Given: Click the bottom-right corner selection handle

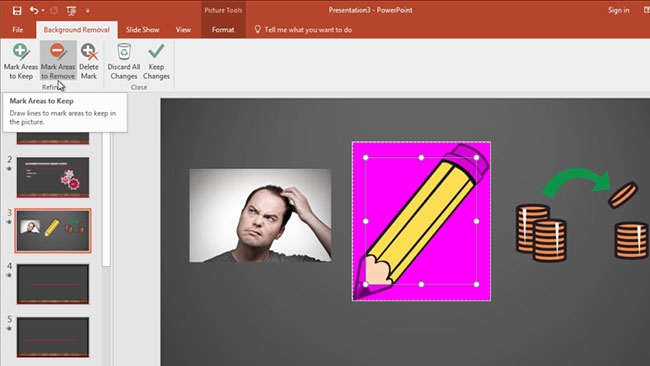Looking at the screenshot, I should [x=476, y=284].
